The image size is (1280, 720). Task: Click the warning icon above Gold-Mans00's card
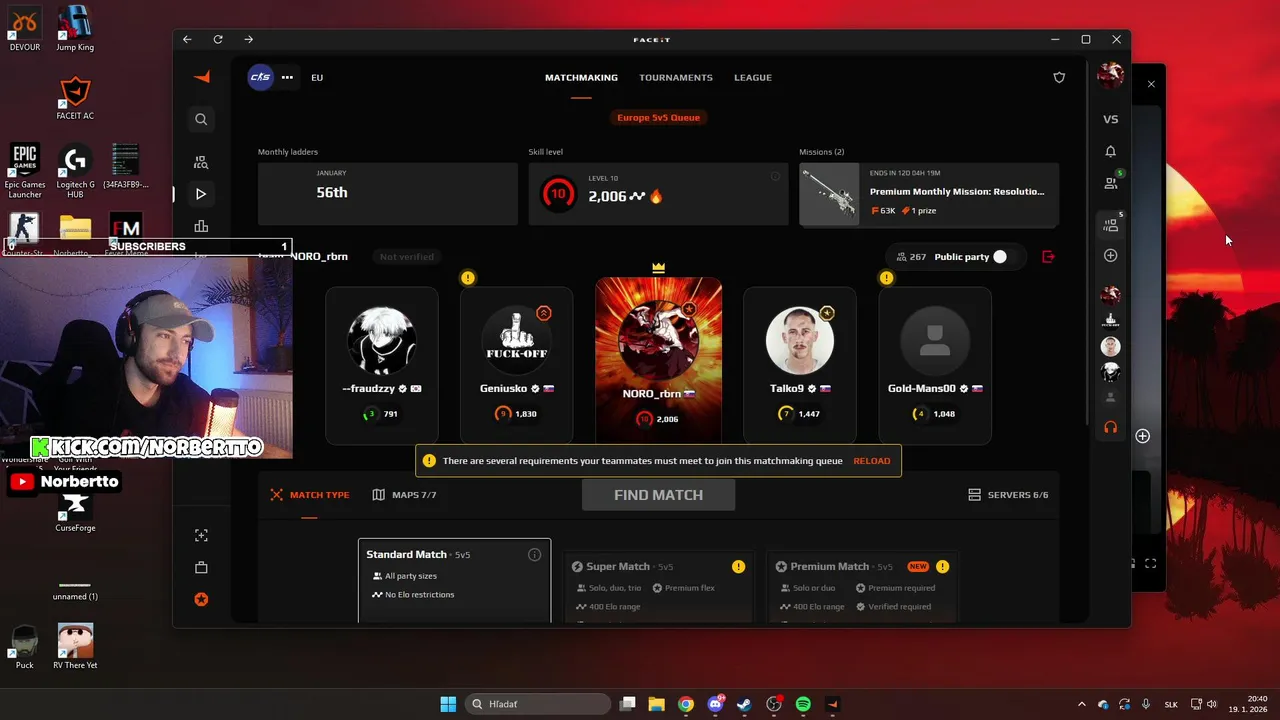pyautogui.click(x=886, y=278)
